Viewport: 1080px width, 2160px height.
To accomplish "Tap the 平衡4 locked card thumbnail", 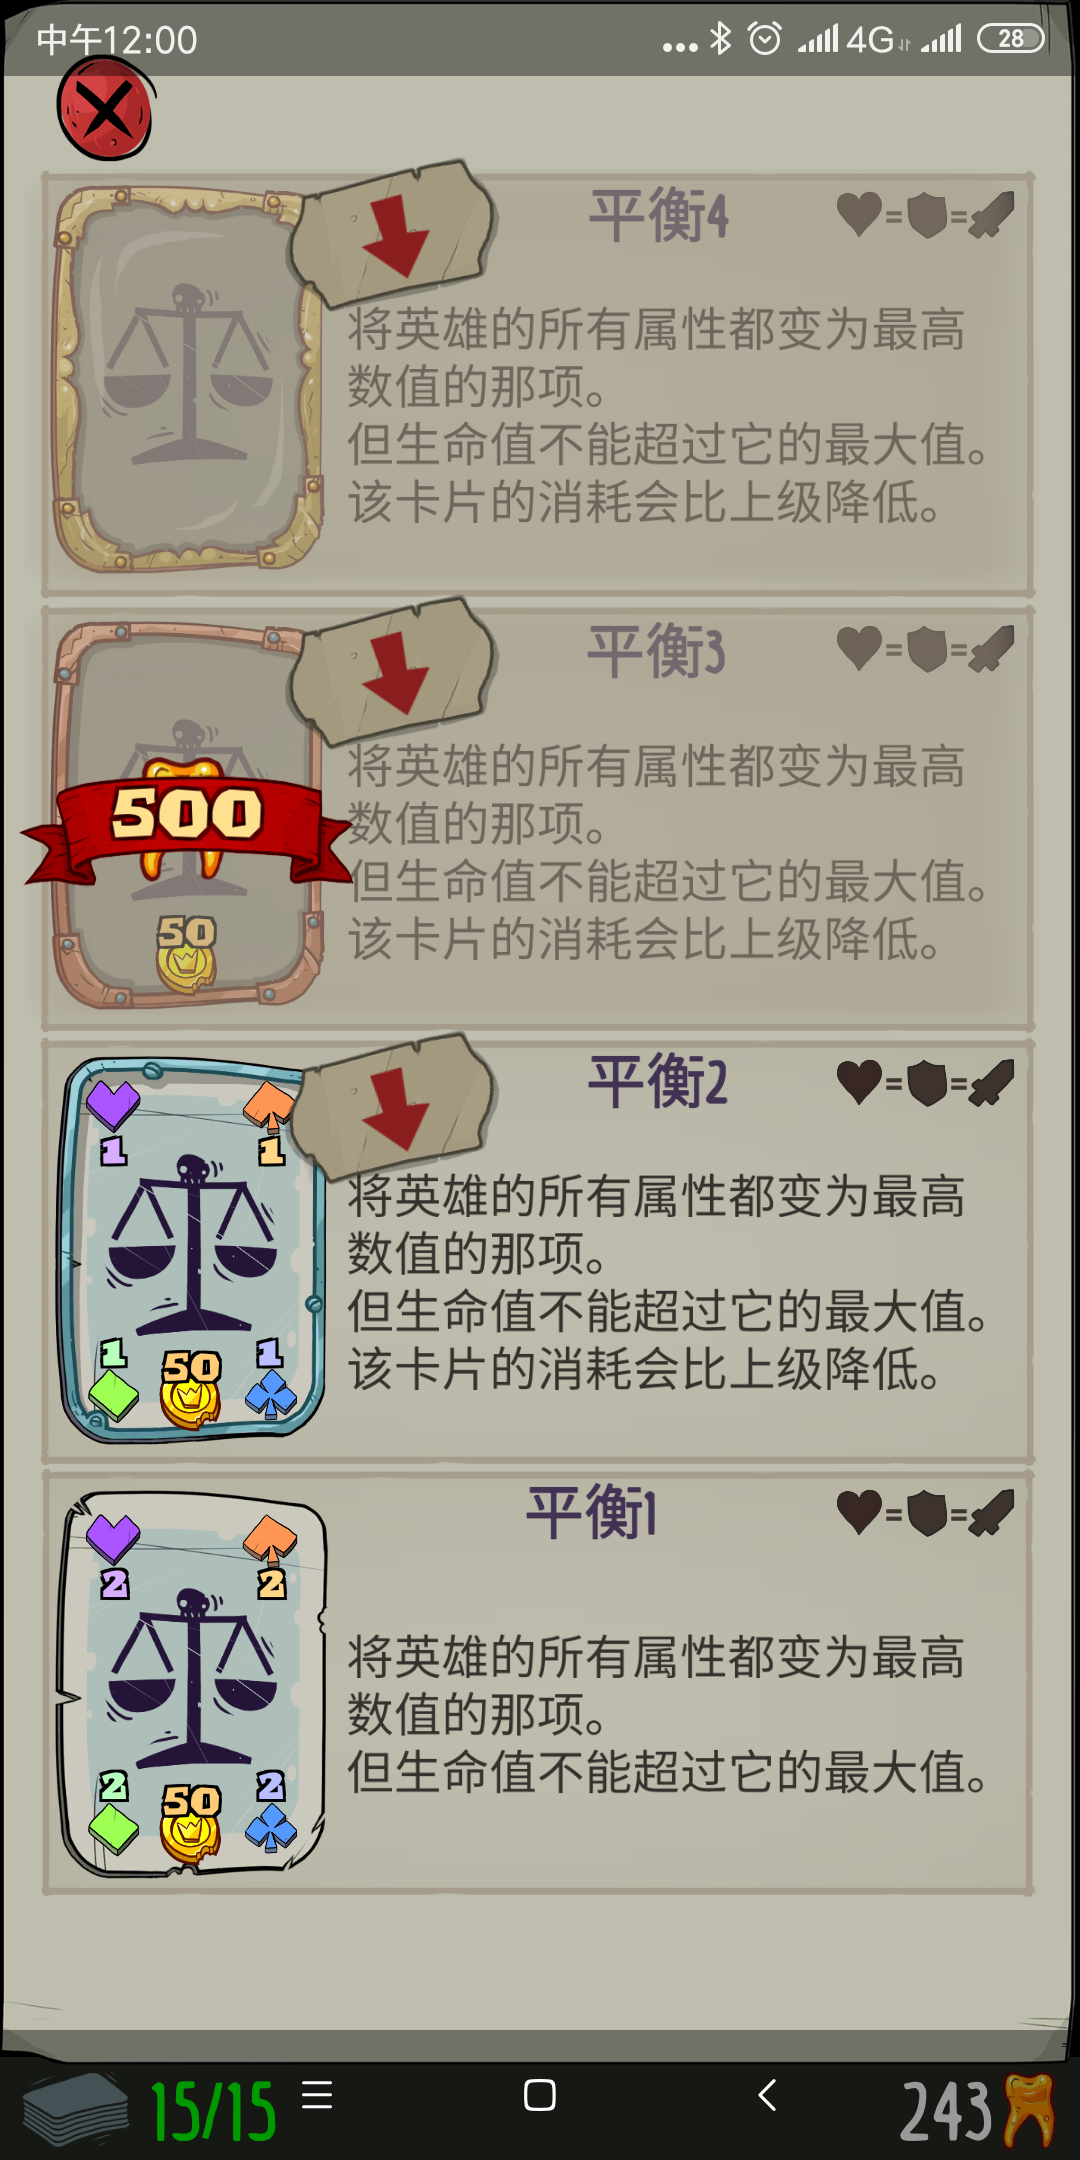I will [x=188, y=379].
